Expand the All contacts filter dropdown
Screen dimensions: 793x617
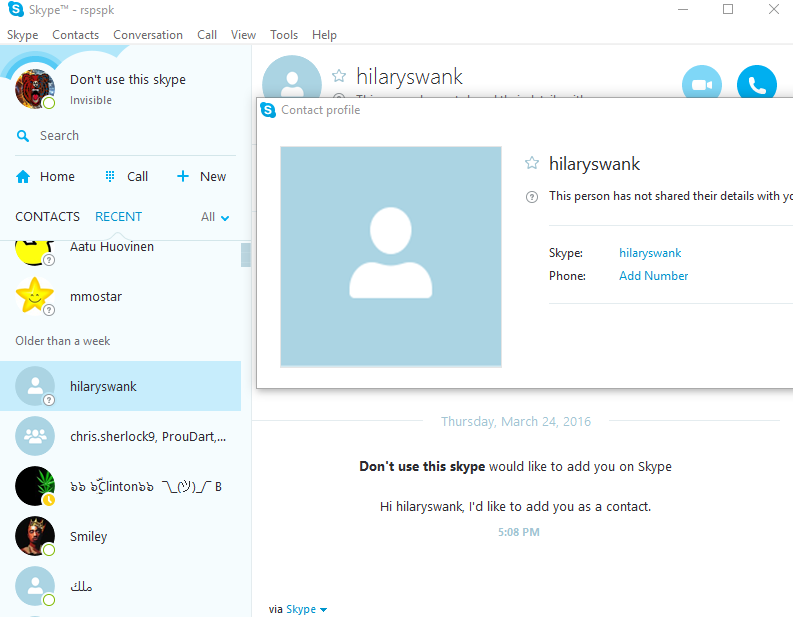coord(215,217)
